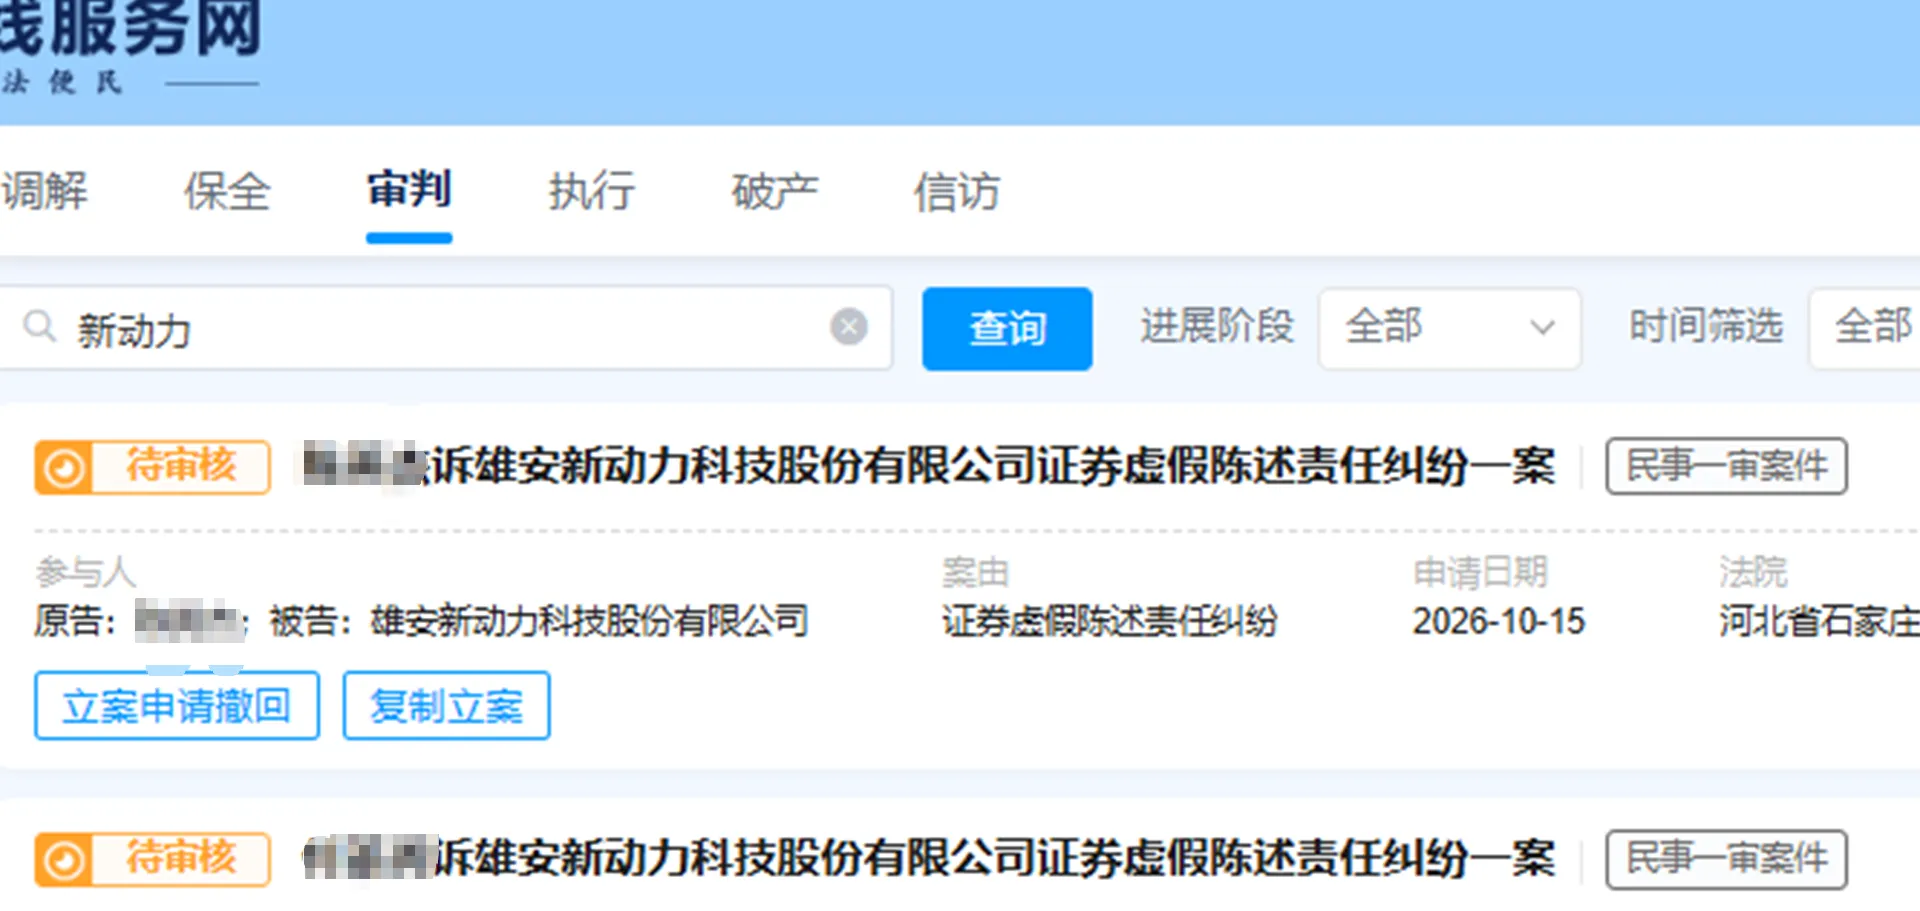This screenshot has height=911, width=1920.
Task: Open the 调解 tab
Action: click(44, 190)
